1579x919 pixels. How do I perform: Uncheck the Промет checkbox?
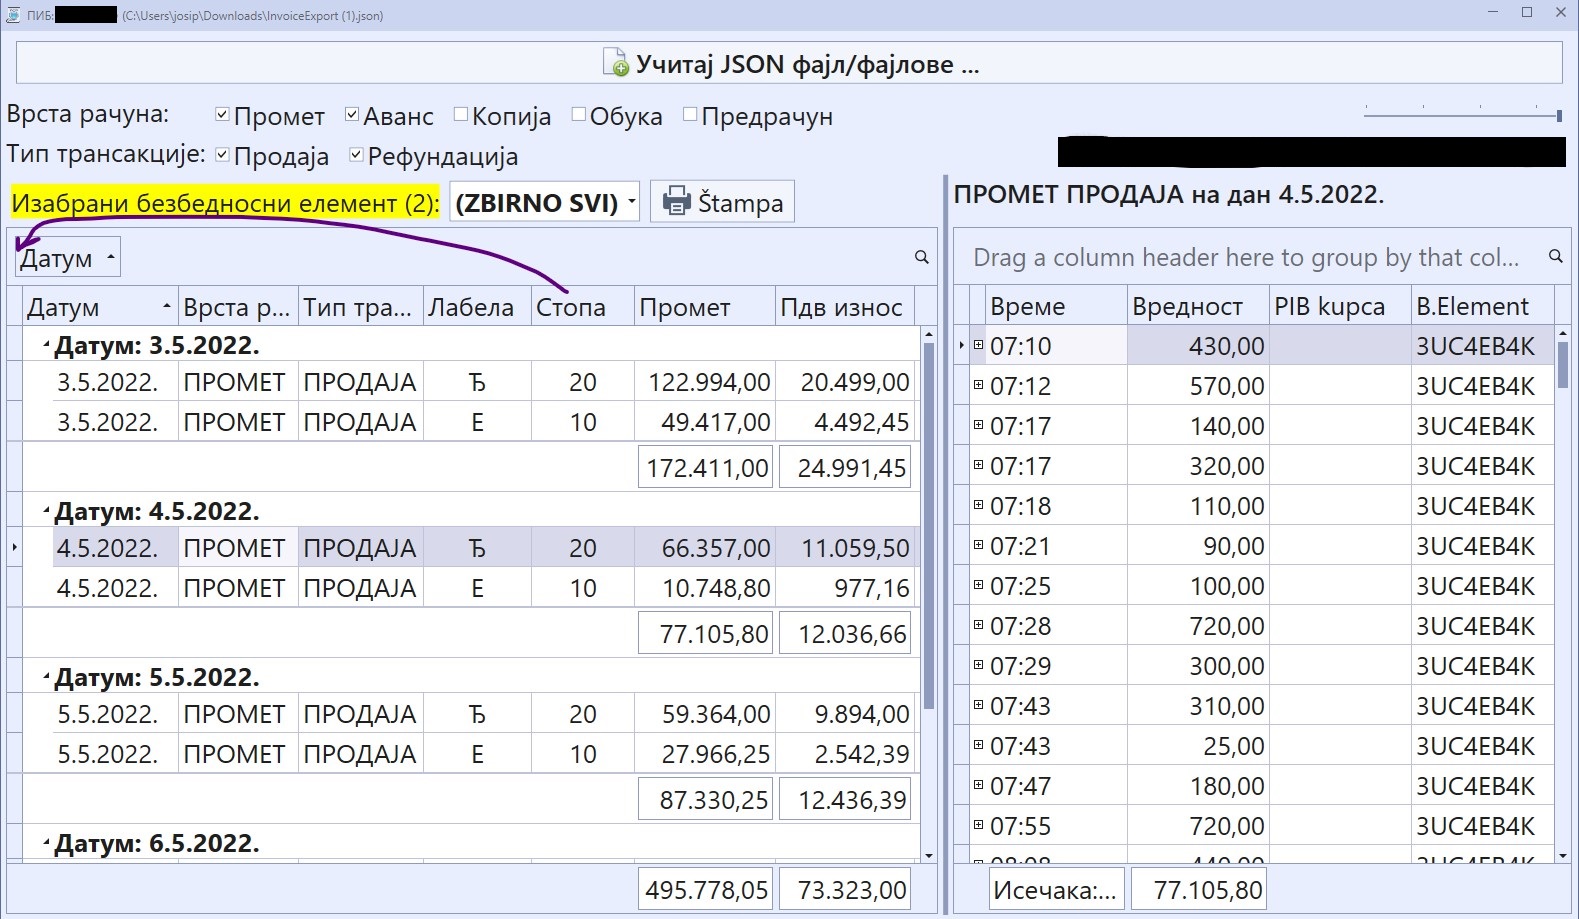point(223,115)
